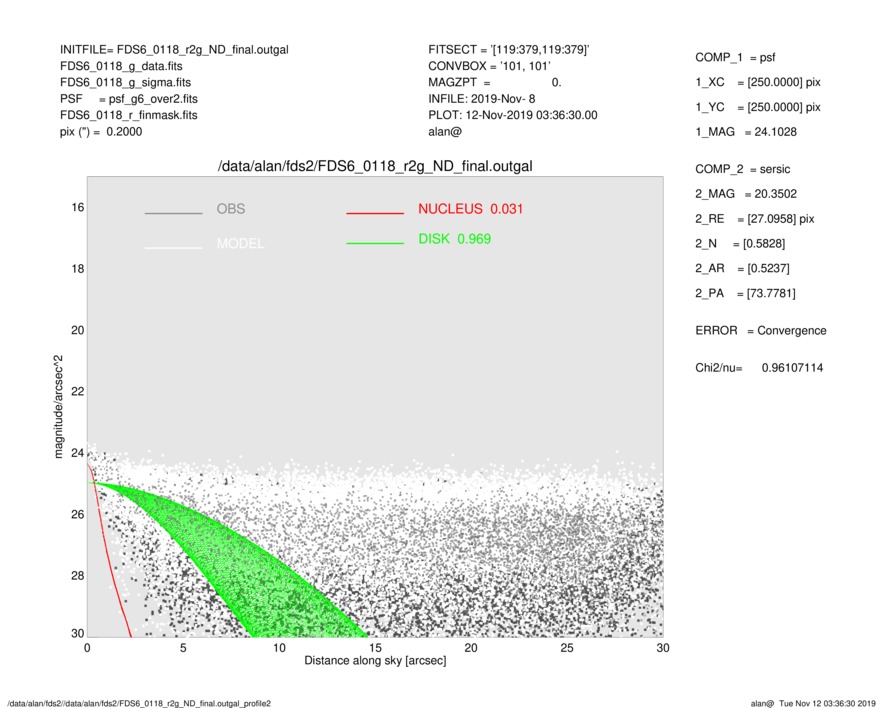The image size is (885, 708).
Task: Click the PSF = psf_g6_over2.fits line
Action: (129, 99)
